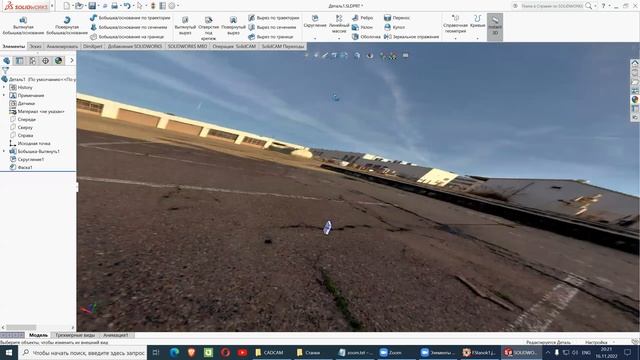Select Ребро (Rib) tool
Viewport: 640px width, 360px height.
[x=362, y=18]
